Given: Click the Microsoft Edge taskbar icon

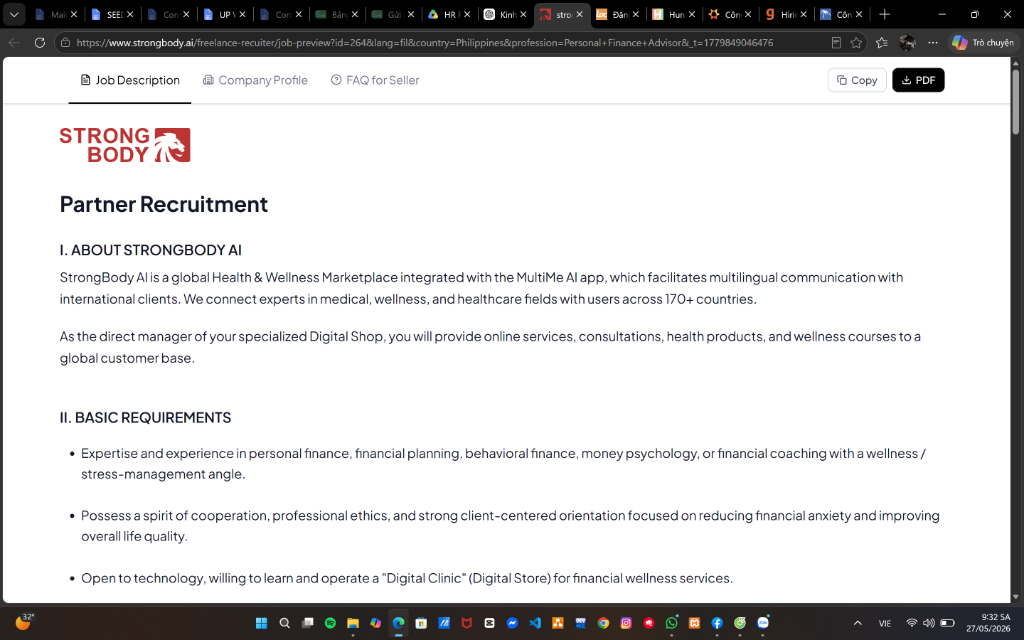Looking at the screenshot, I should 398,623.
